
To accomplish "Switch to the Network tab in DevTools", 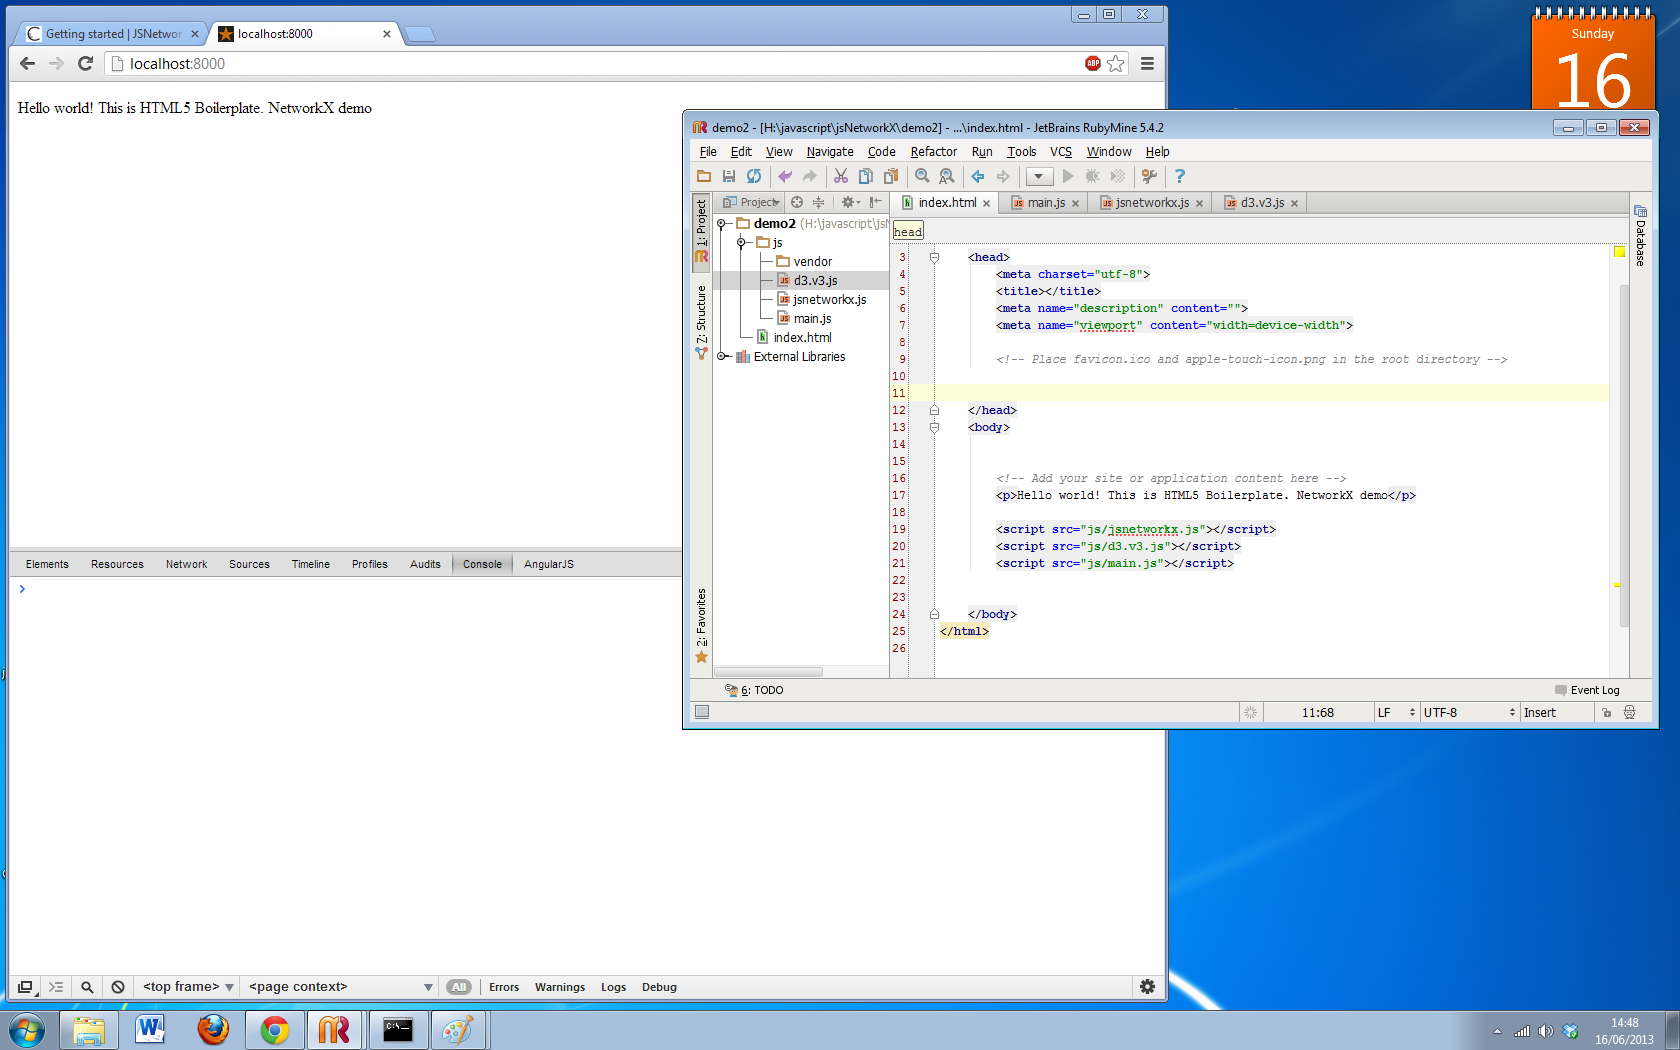I will (x=186, y=564).
